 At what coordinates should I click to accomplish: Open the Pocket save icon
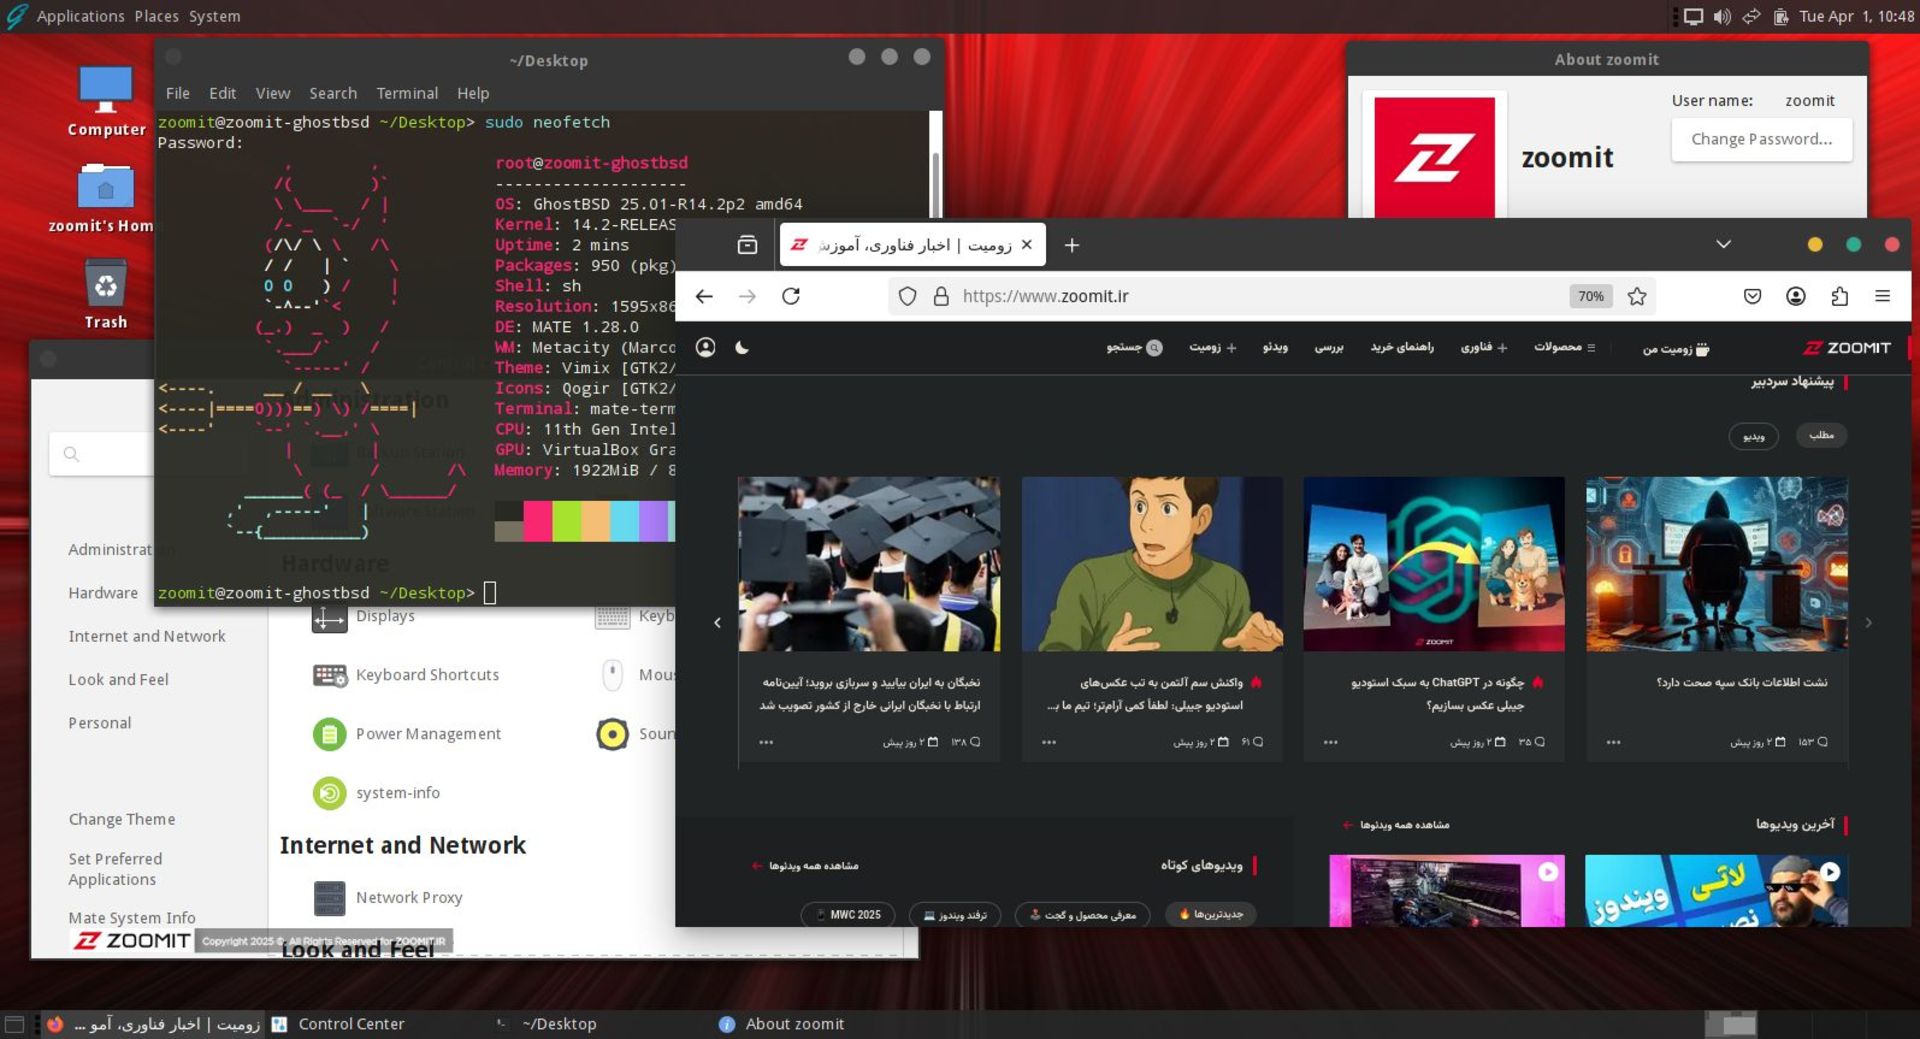coord(1752,296)
